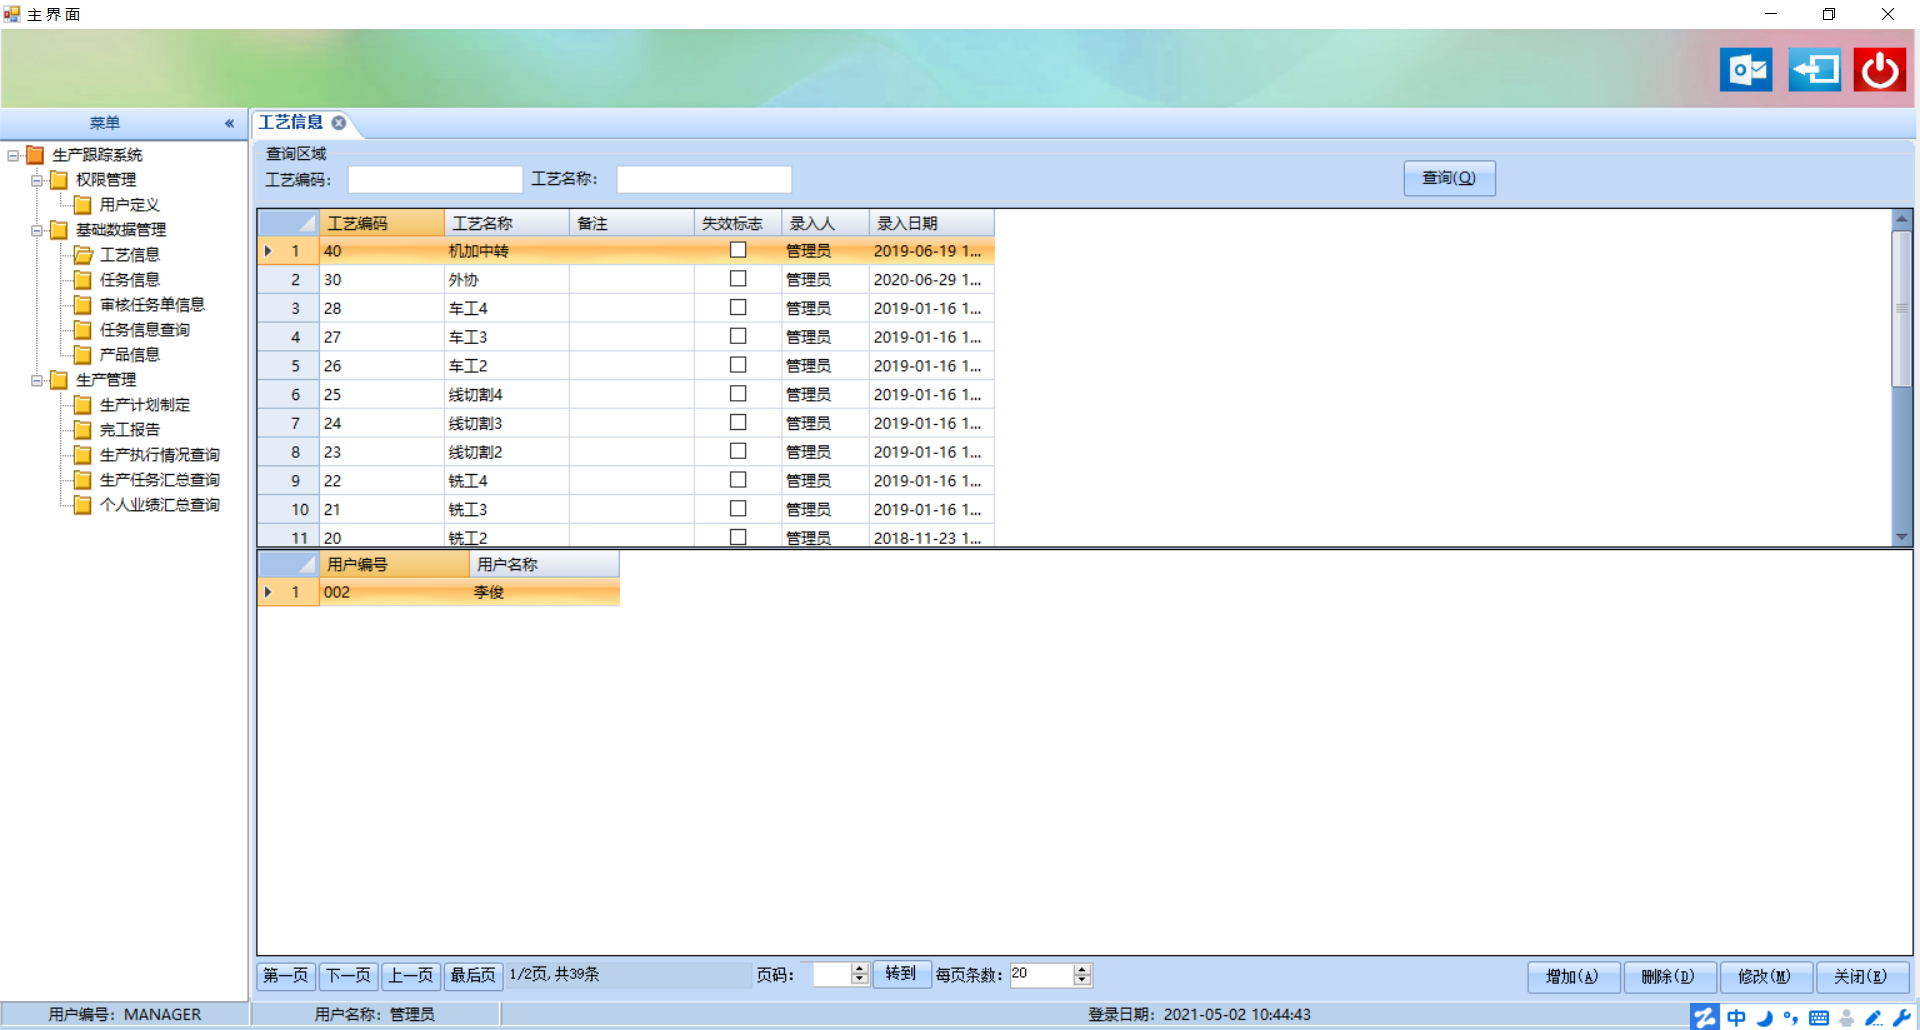1920x1030 pixels.
Task: Click the IME wrench settings icon
Action: click(1902, 1018)
